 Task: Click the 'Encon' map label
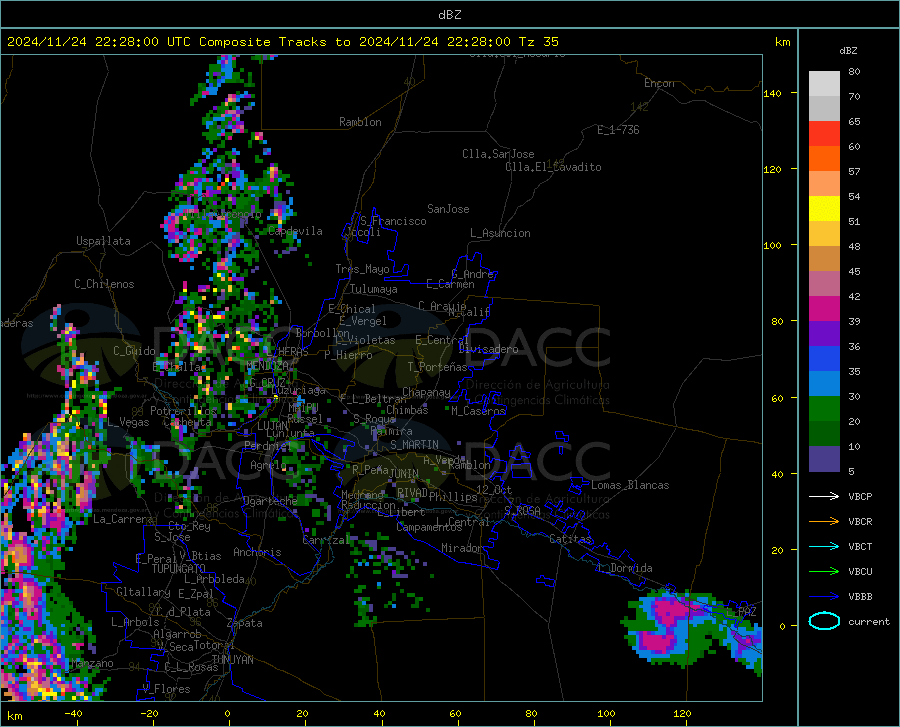click(x=659, y=83)
